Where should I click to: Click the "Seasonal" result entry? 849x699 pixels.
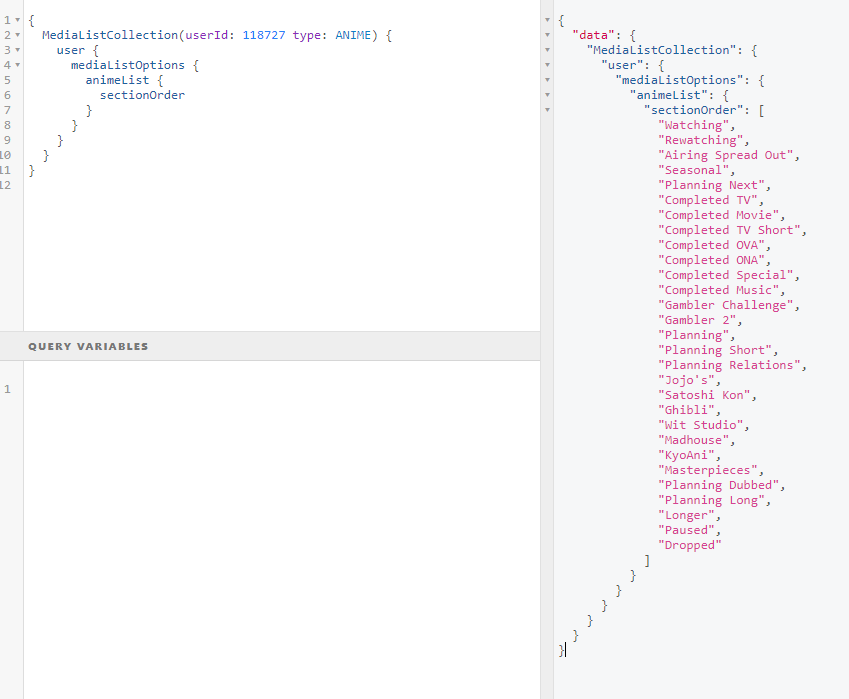coord(694,170)
